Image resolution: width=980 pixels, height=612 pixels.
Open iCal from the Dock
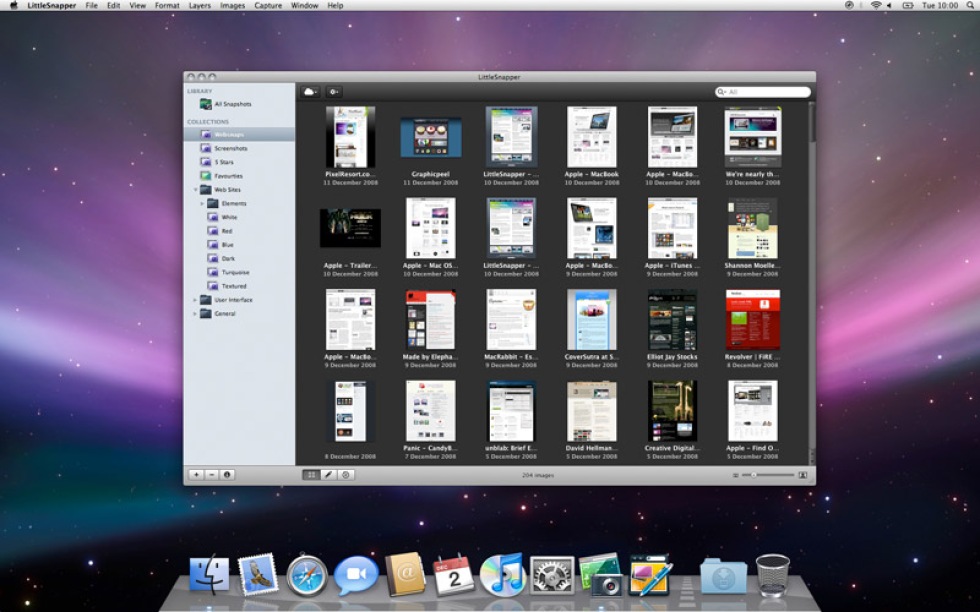[x=454, y=574]
